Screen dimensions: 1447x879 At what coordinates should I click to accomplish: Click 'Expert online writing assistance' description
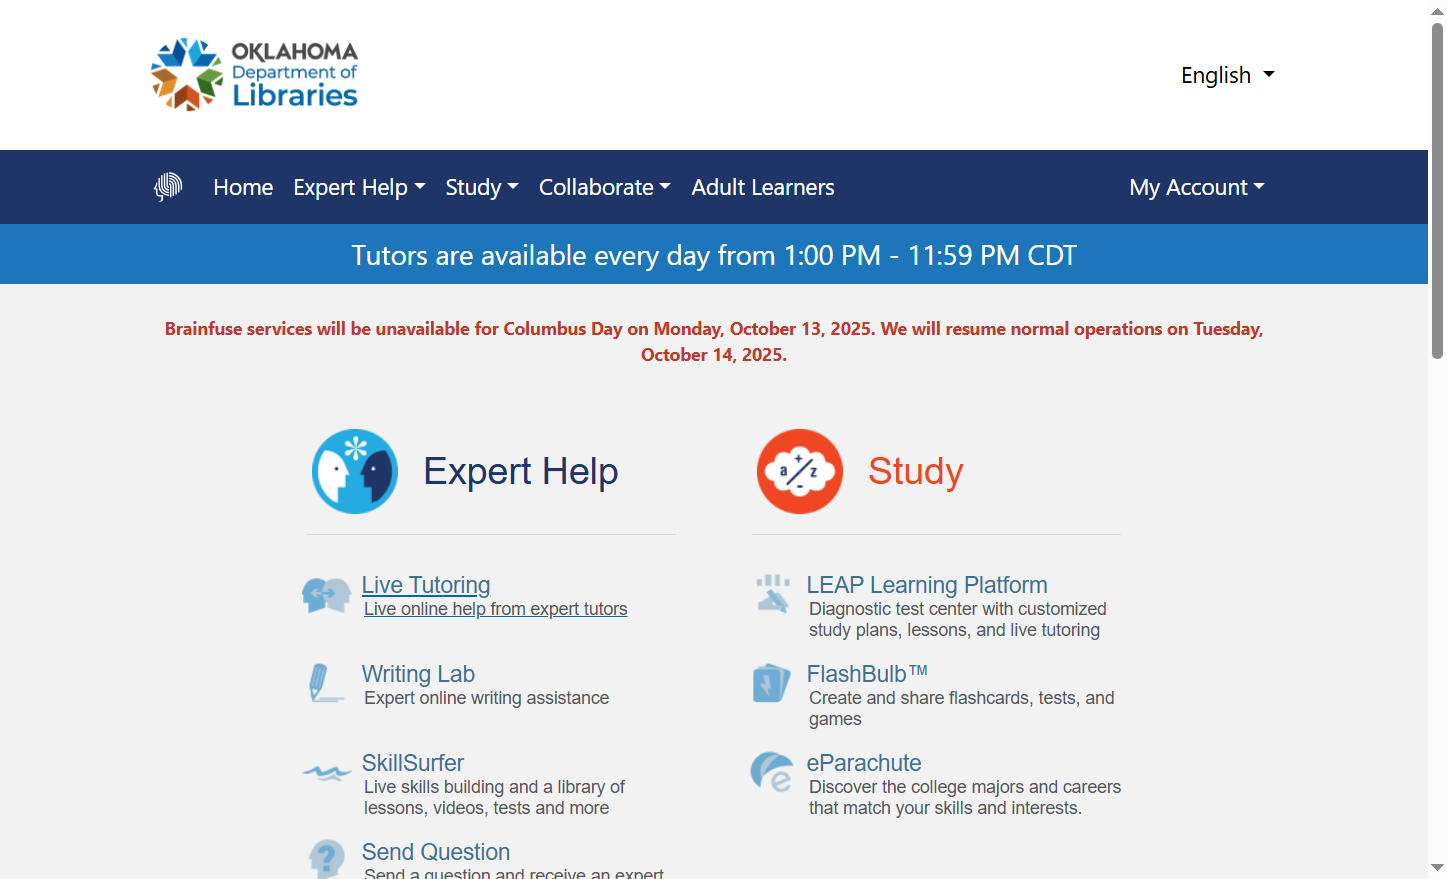pyautogui.click(x=487, y=698)
